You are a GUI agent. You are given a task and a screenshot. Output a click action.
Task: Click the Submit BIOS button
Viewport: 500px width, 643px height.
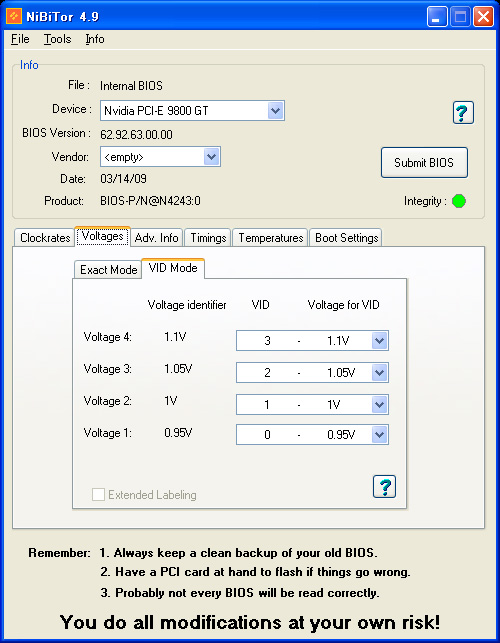tap(424, 162)
